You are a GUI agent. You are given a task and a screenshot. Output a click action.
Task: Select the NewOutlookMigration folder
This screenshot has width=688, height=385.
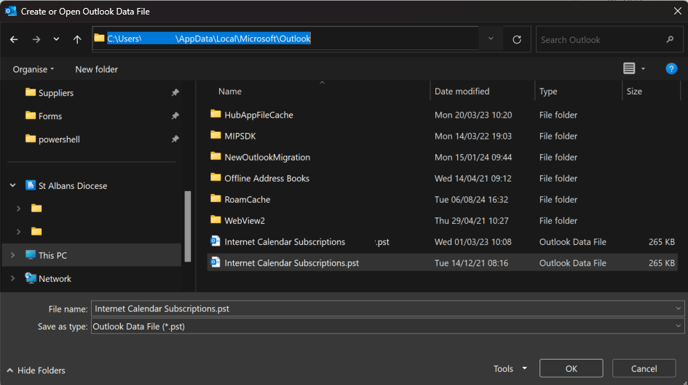tap(267, 157)
